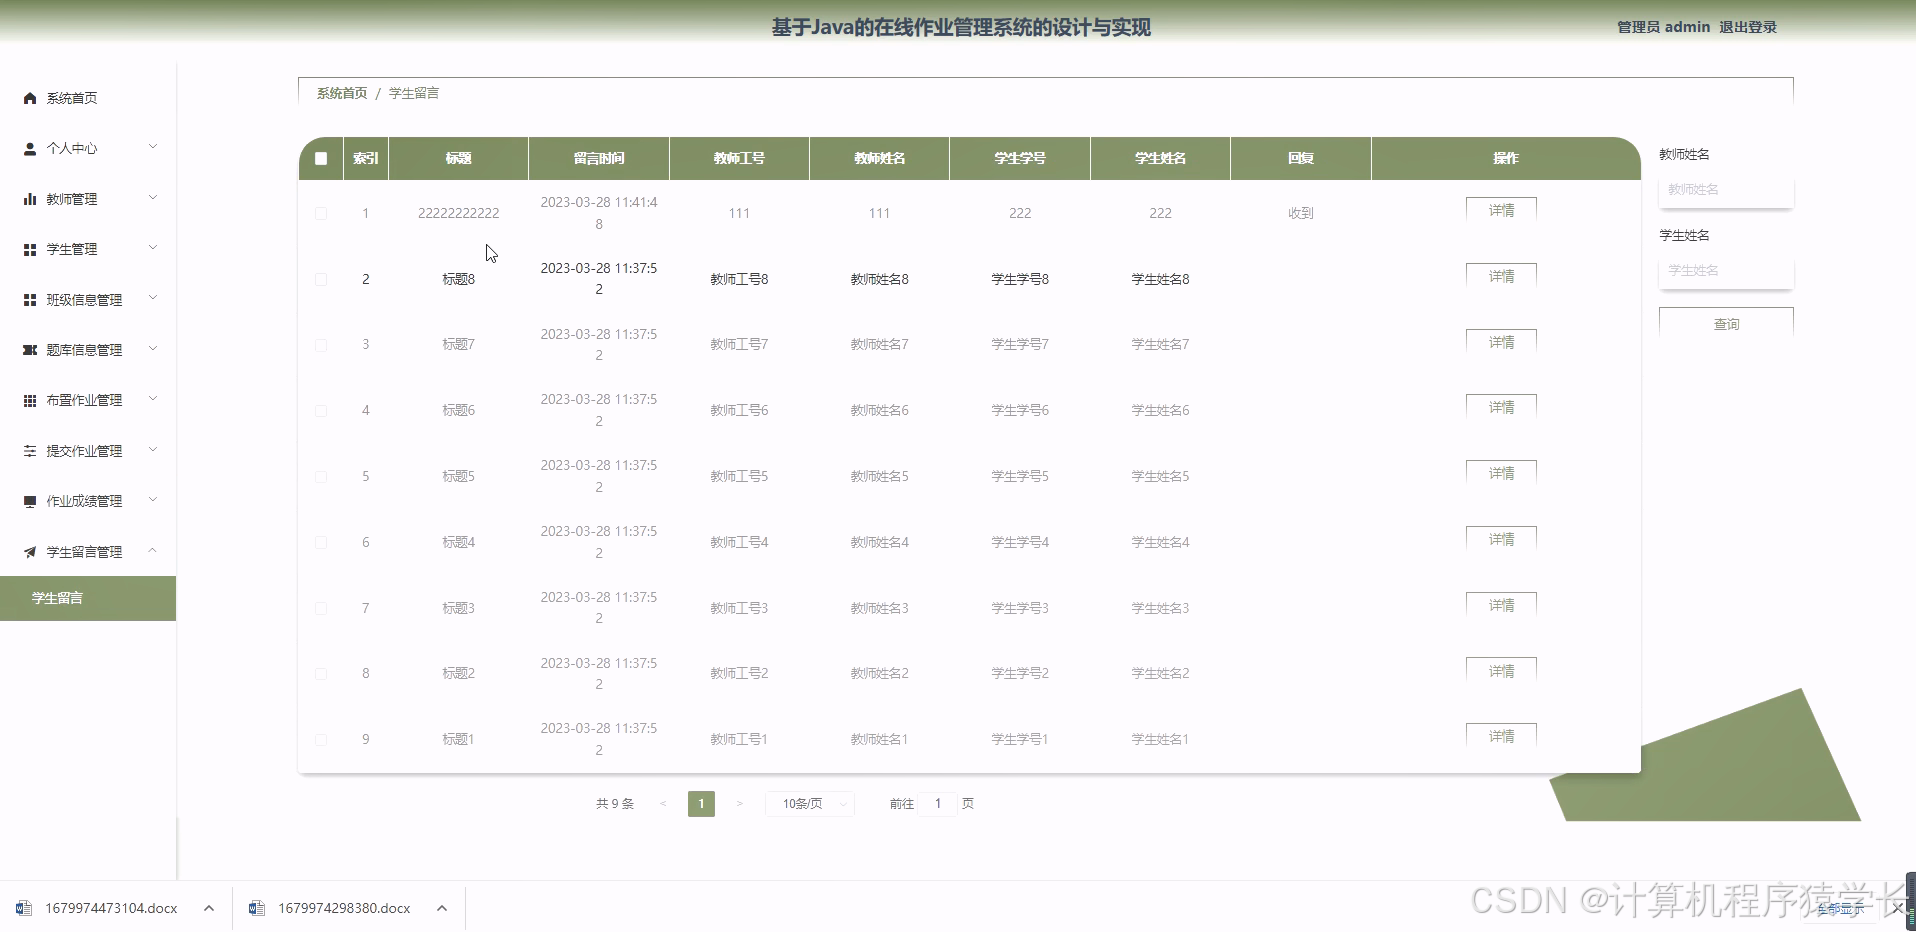Expand the 班级信息管理 menu chevron

click(153, 298)
